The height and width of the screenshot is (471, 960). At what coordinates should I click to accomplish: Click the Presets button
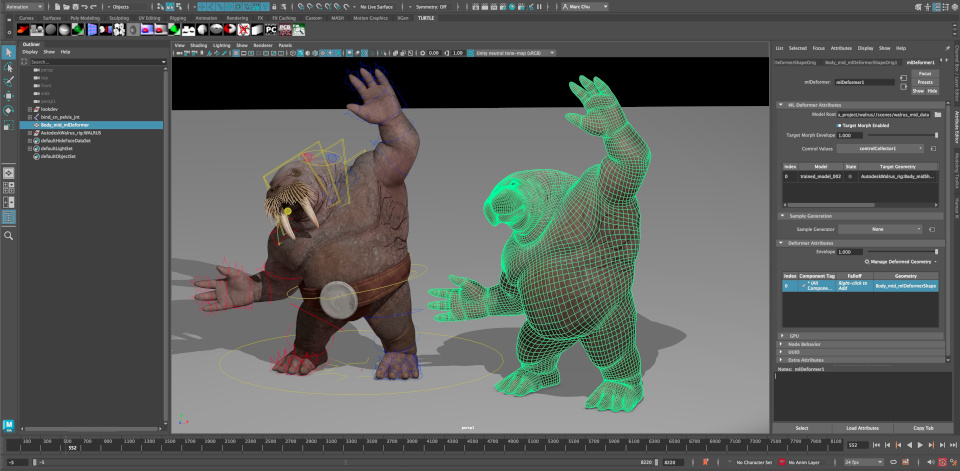[924, 81]
